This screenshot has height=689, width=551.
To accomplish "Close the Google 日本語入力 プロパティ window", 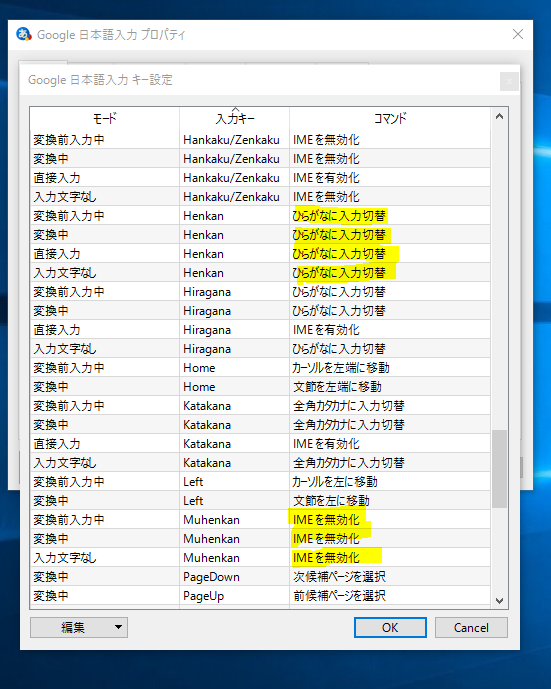I will 518,34.
